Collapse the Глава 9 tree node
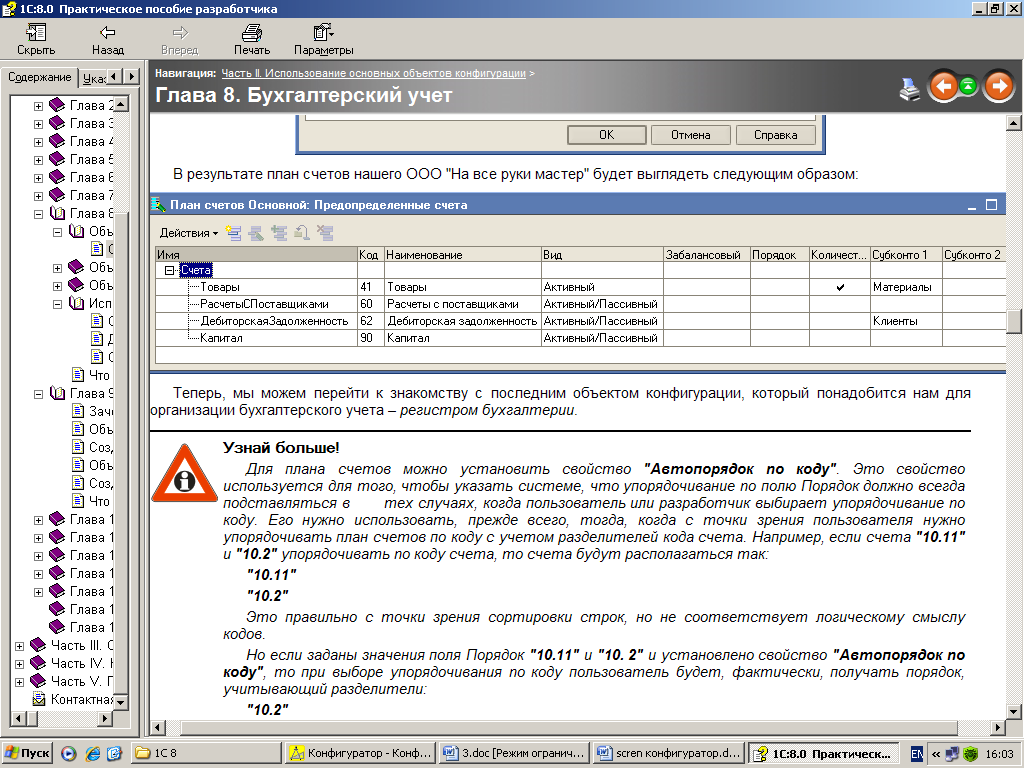Screen dimensions: 1024x768 coord(39,394)
